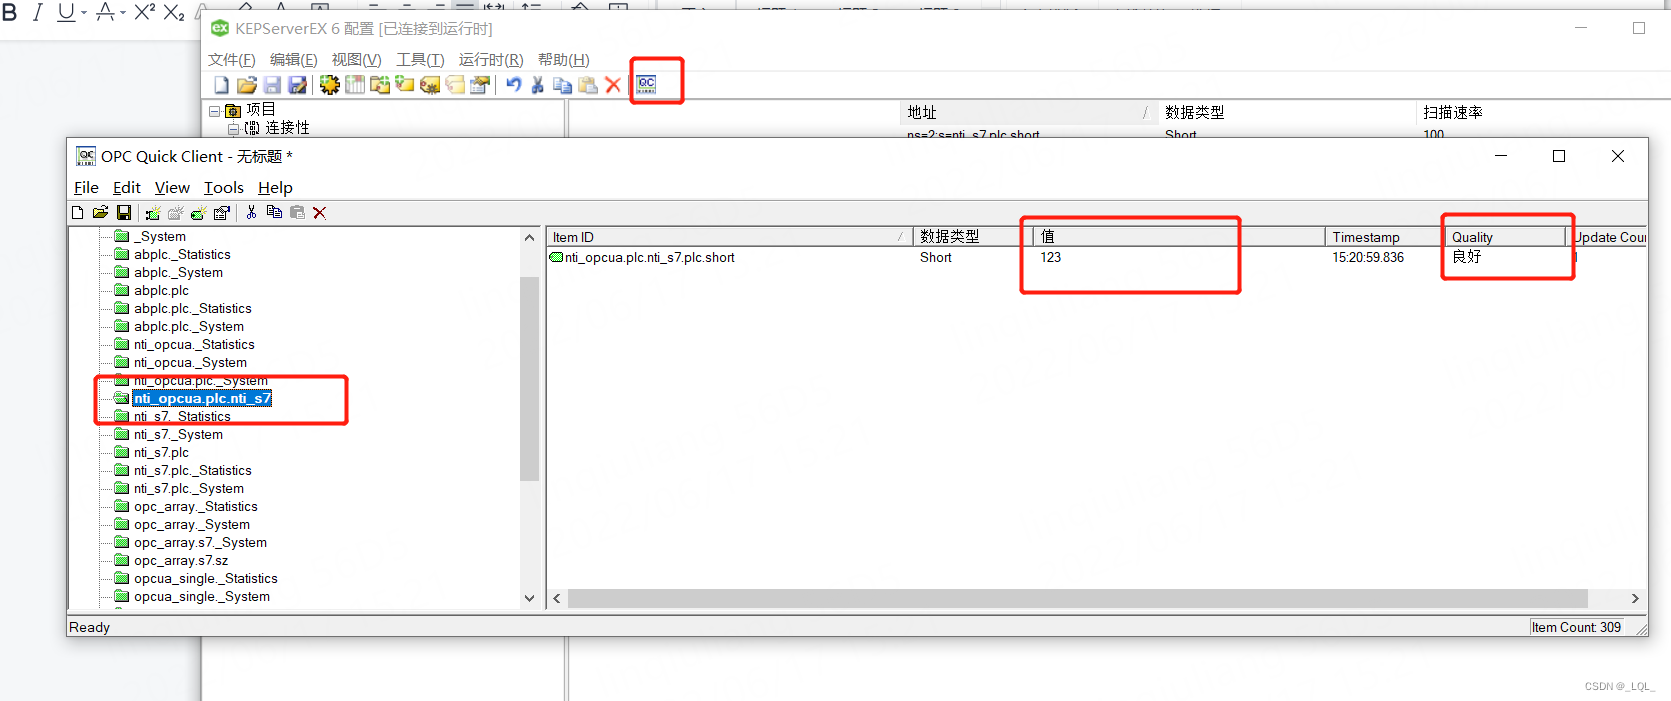The width and height of the screenshot is (1671, 701).
Task: Click the 地址 column header in KEPServerEX
Action: click(x=1028, y=112)
